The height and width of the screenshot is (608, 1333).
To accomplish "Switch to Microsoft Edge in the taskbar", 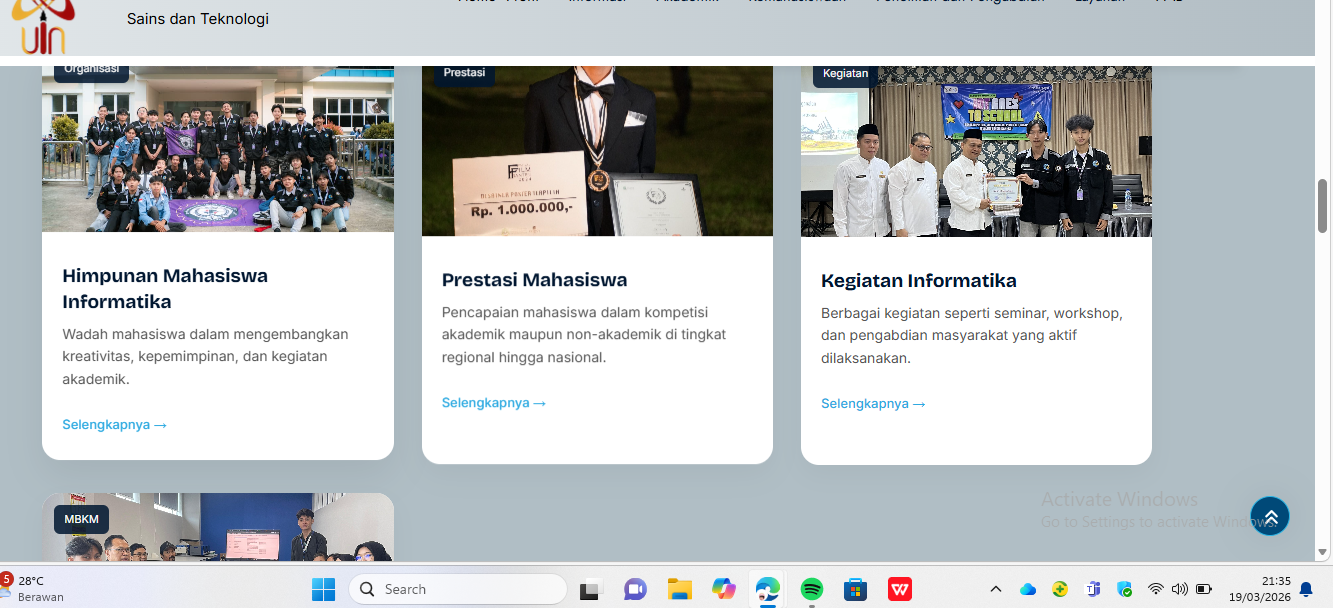I will point(768,589).
